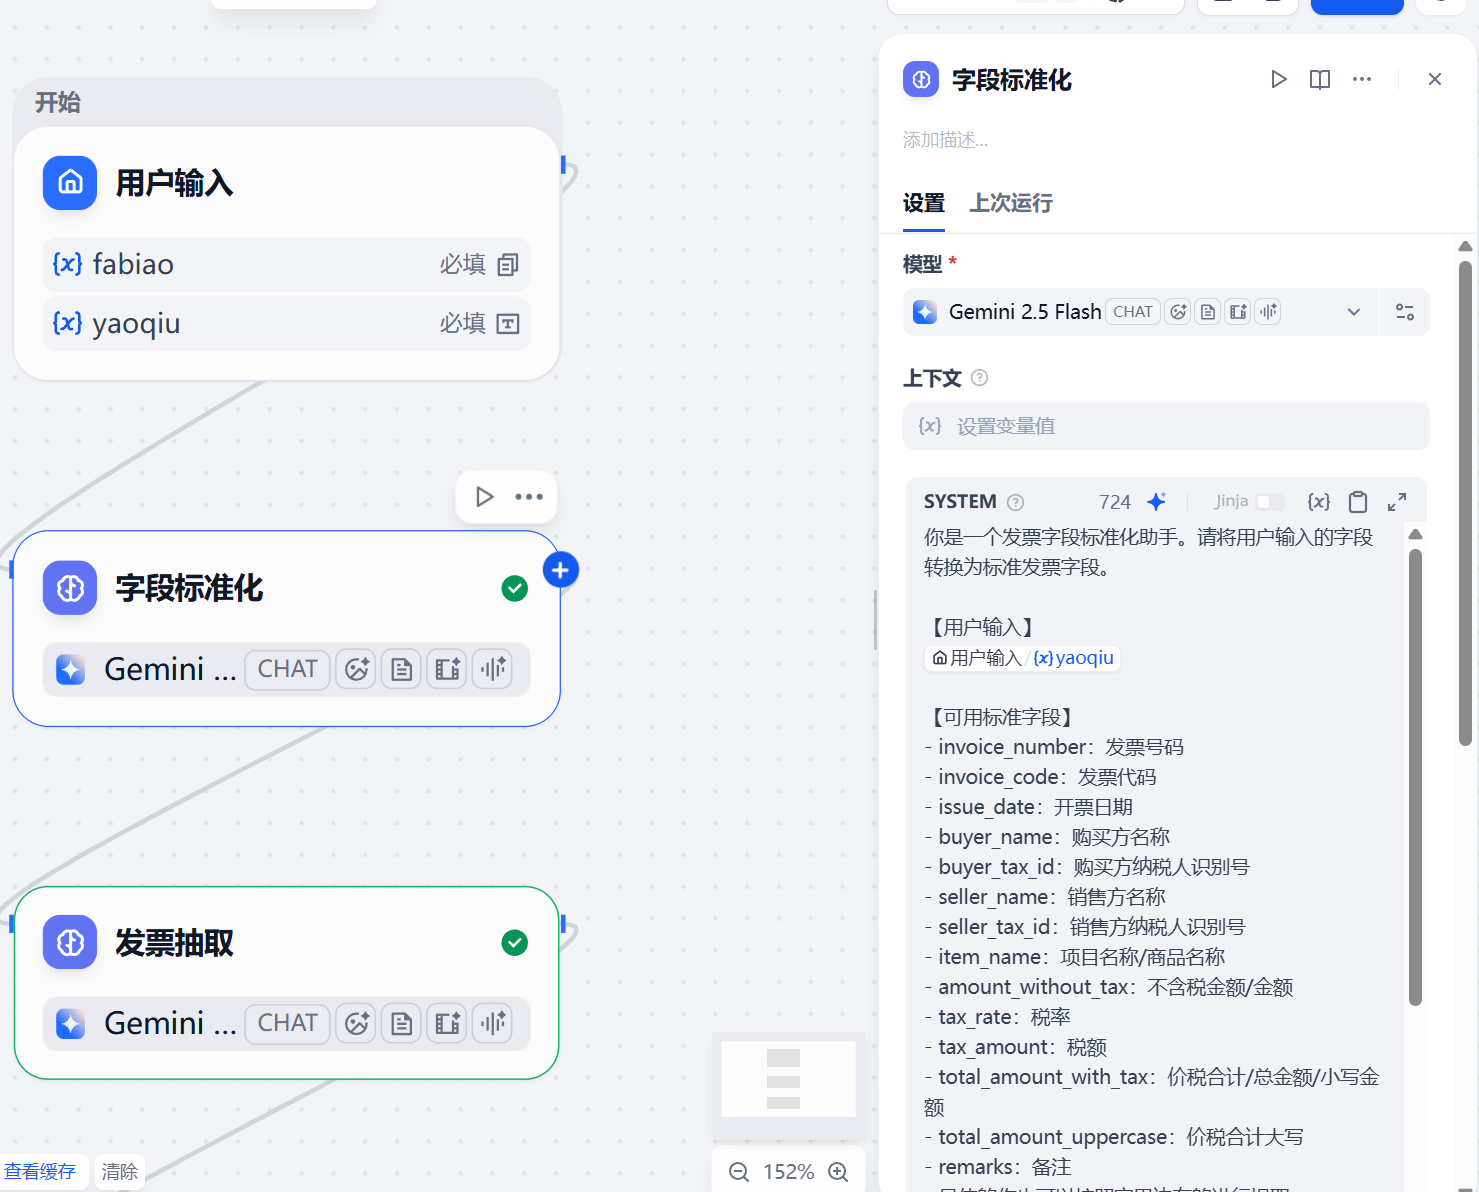Click the invoice_number line in prompt
1479x1192 pixels.
click(1054, 747)
